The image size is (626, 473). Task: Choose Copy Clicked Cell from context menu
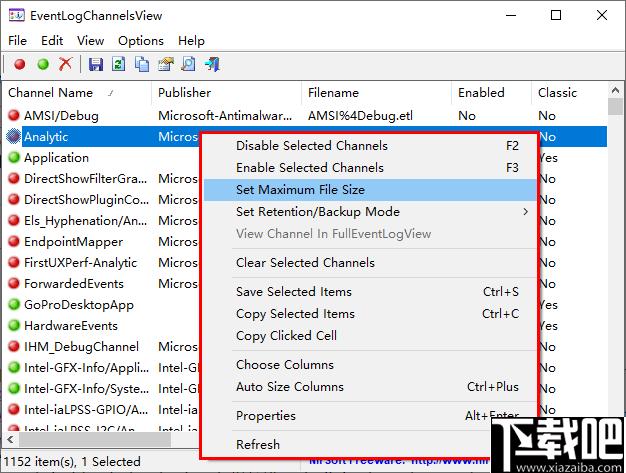[370, 336]
